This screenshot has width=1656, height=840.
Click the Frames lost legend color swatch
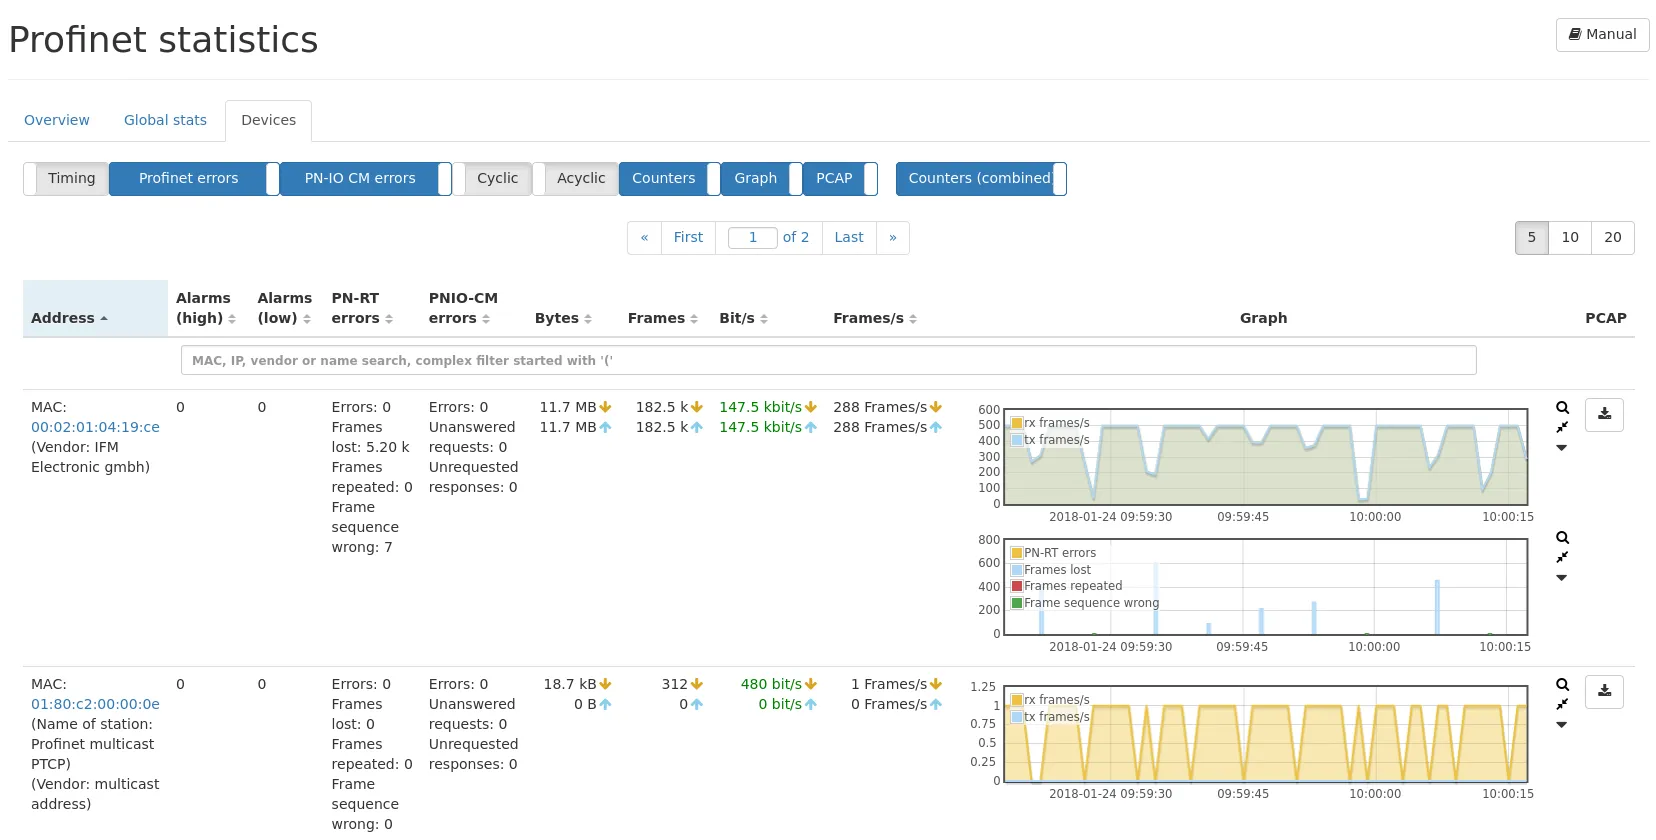[1017, 570]
